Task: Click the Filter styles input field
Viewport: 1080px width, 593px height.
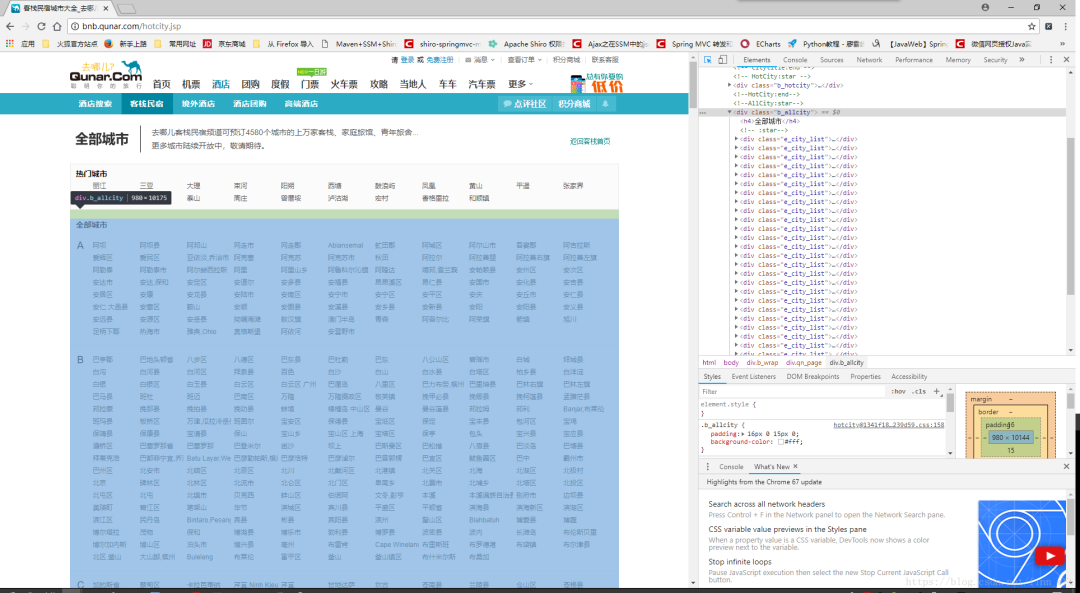Action: (792, 391)
